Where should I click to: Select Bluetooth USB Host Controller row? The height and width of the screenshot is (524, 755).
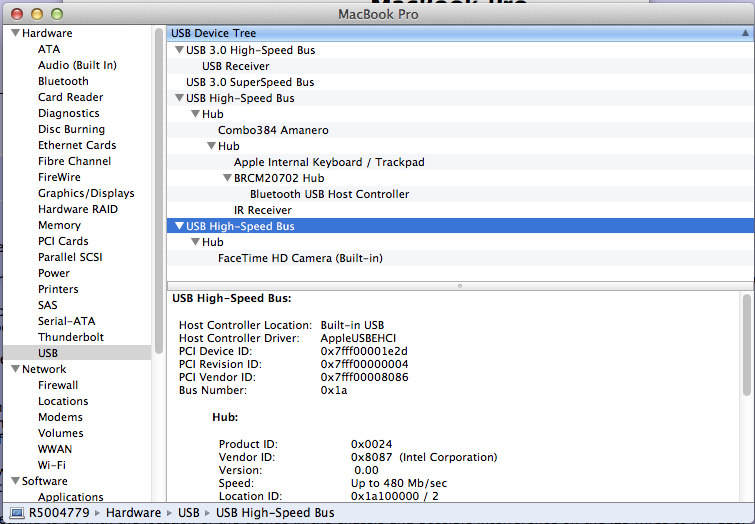pos(460,194)
